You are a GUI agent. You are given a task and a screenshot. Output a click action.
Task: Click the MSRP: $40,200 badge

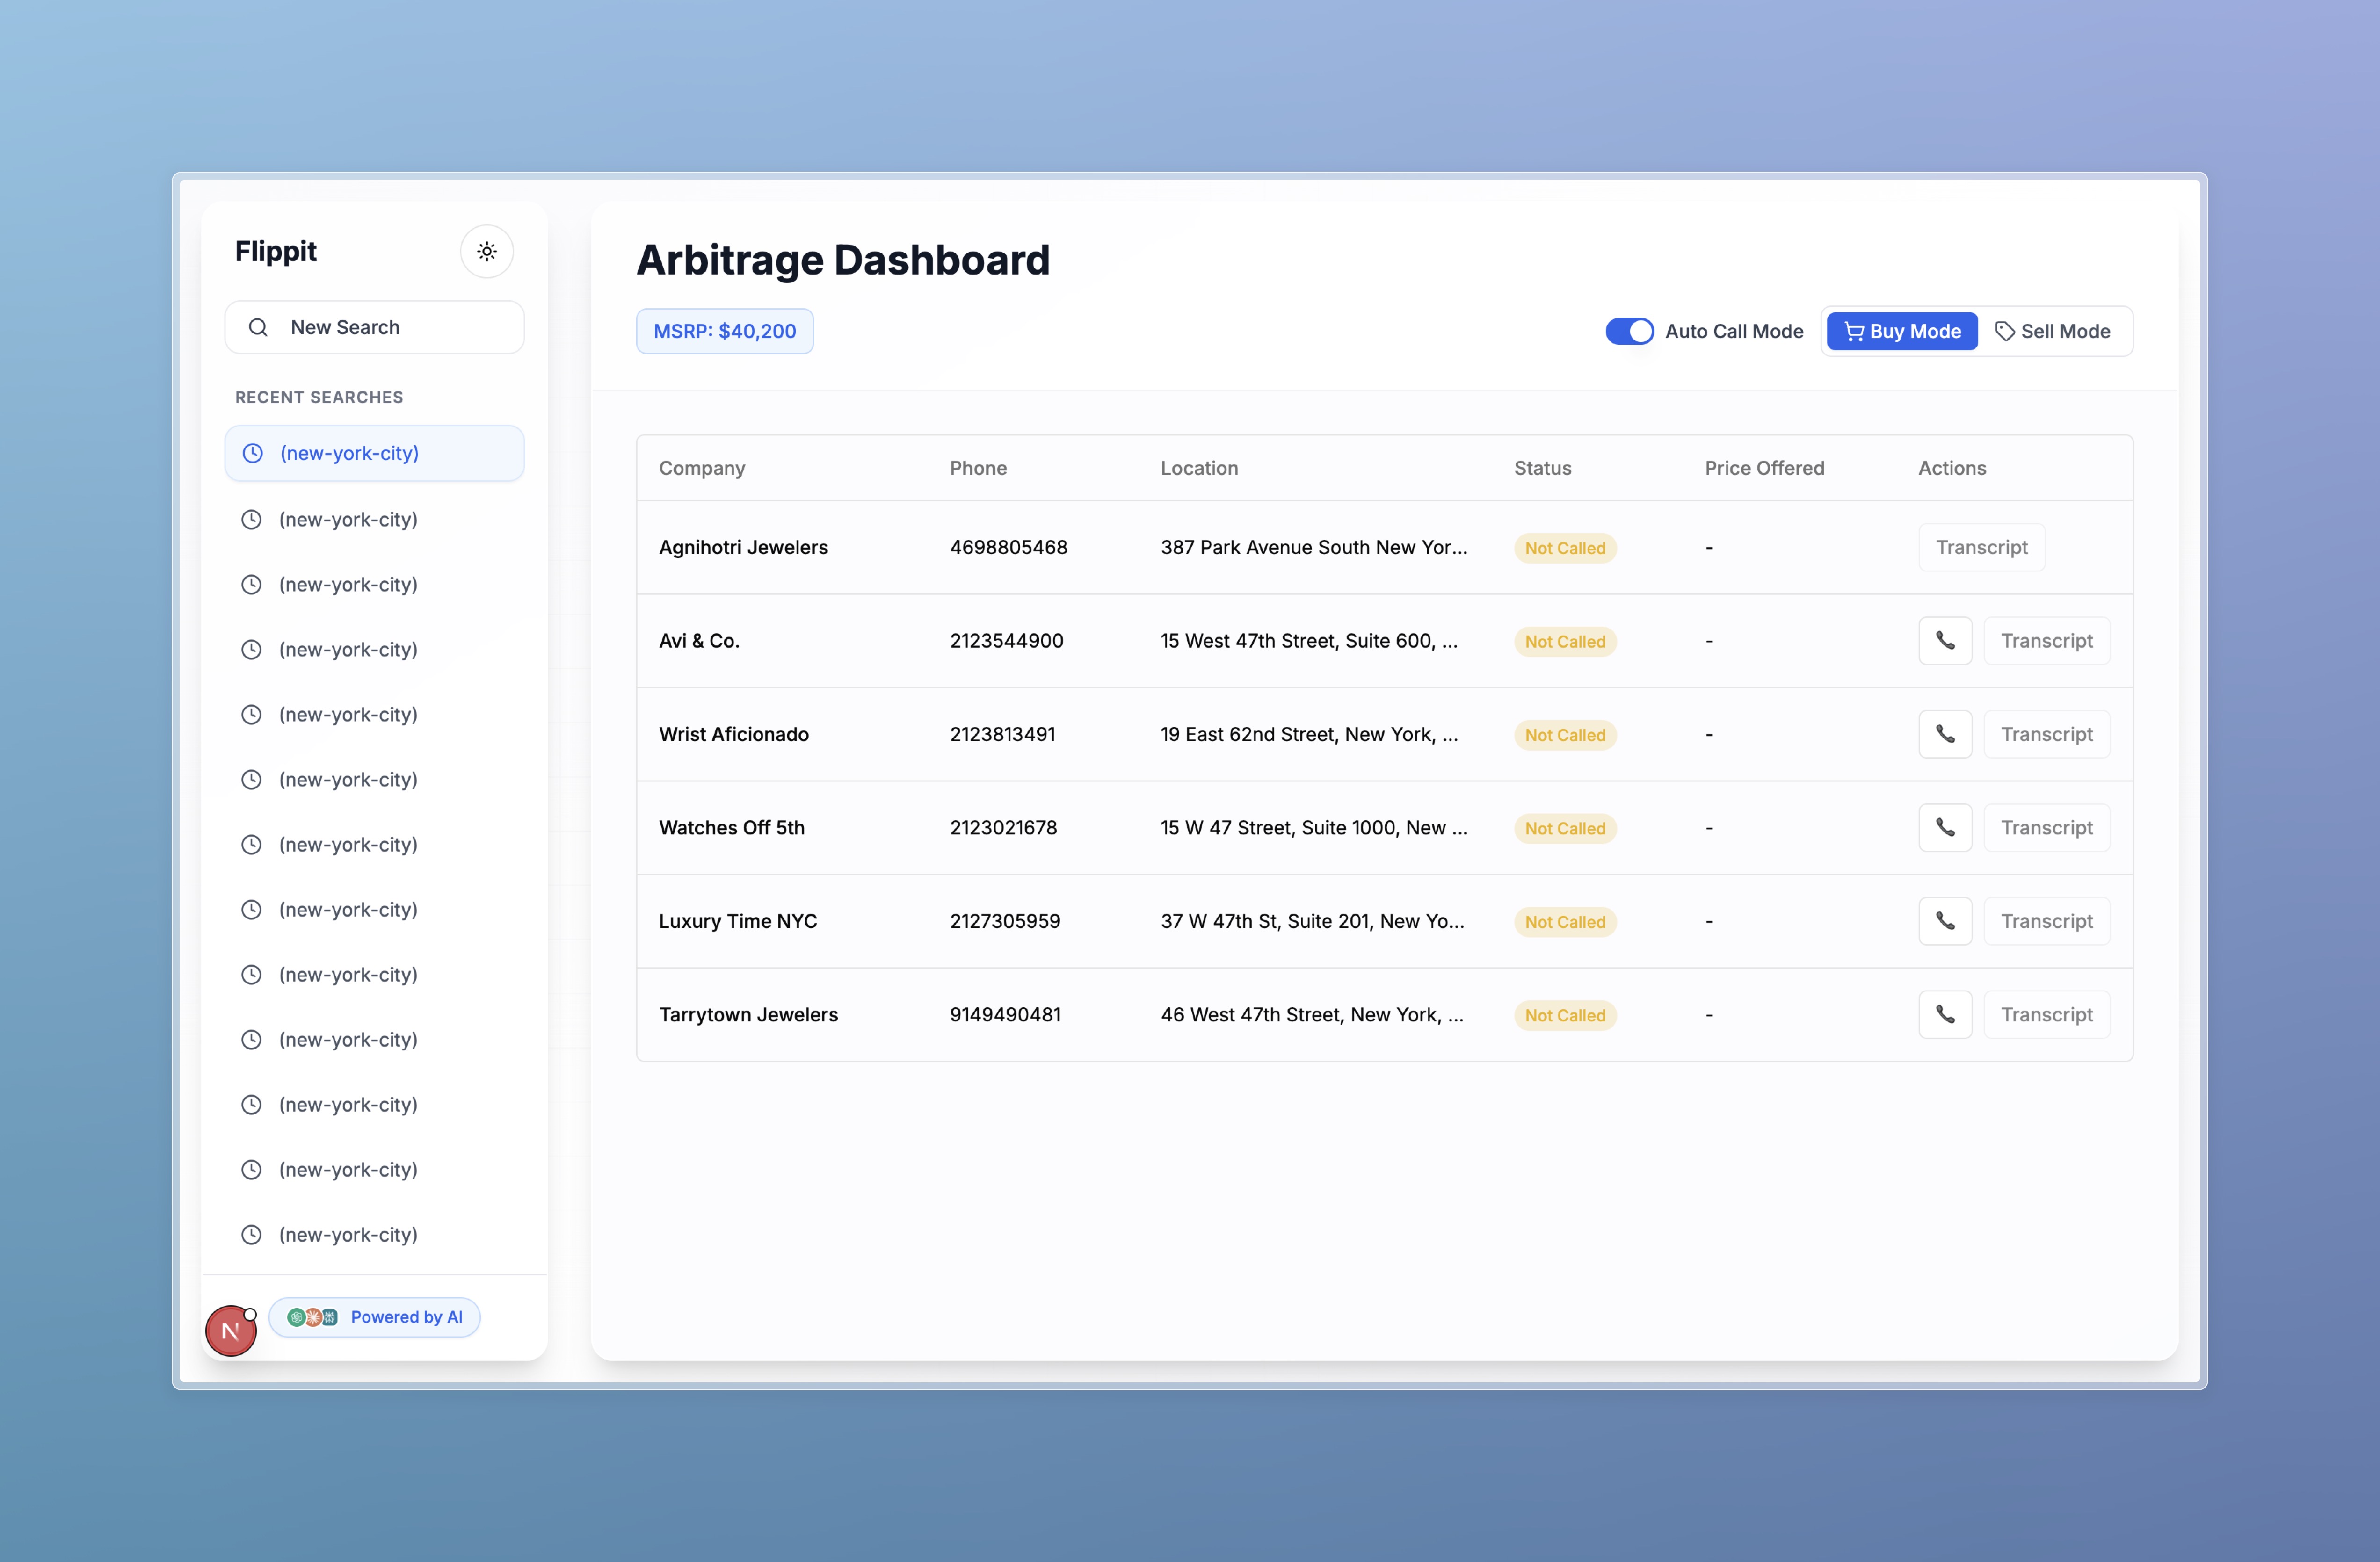pos(724,331)
